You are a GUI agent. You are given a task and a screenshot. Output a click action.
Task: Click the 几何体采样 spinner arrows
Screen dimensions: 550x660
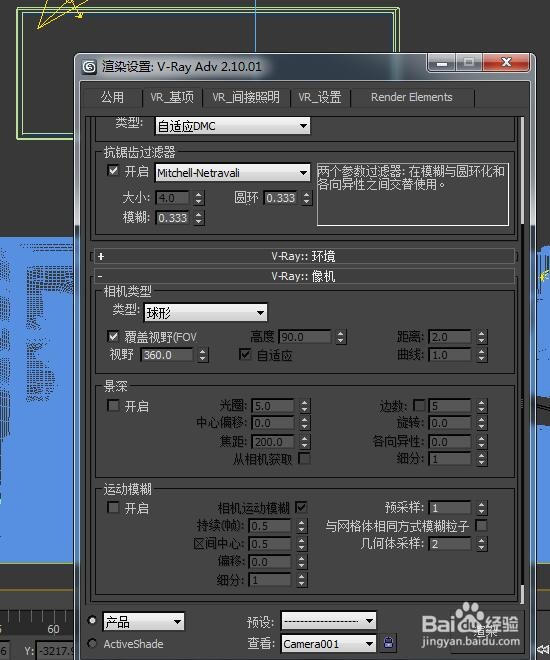[482, 544]
